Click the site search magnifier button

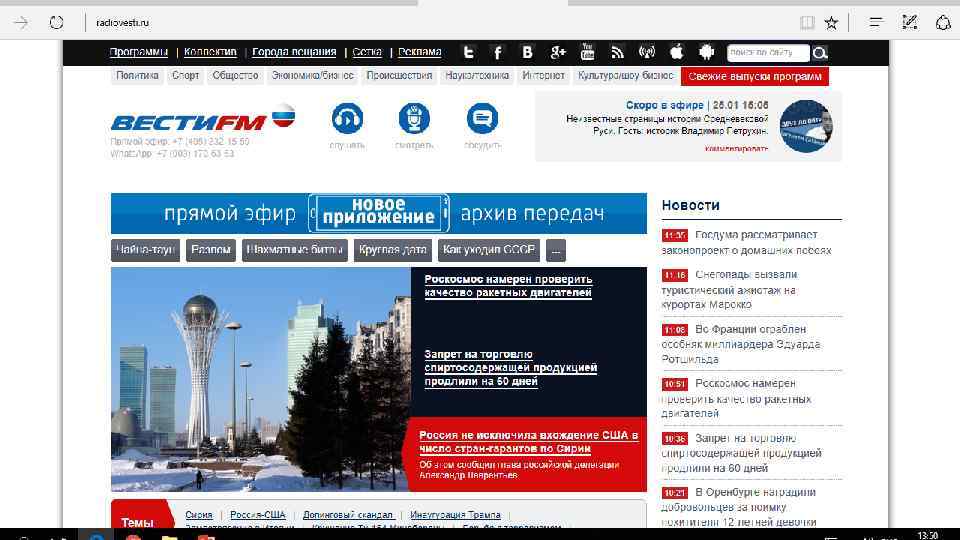(x=819, y=53)
